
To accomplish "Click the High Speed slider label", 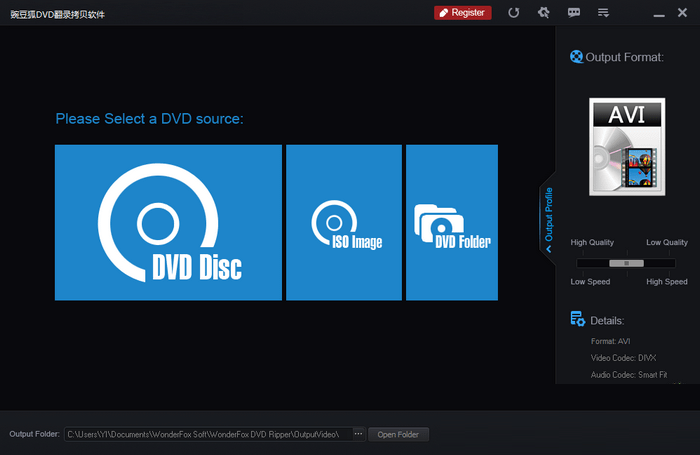I will tap(666, 282).
